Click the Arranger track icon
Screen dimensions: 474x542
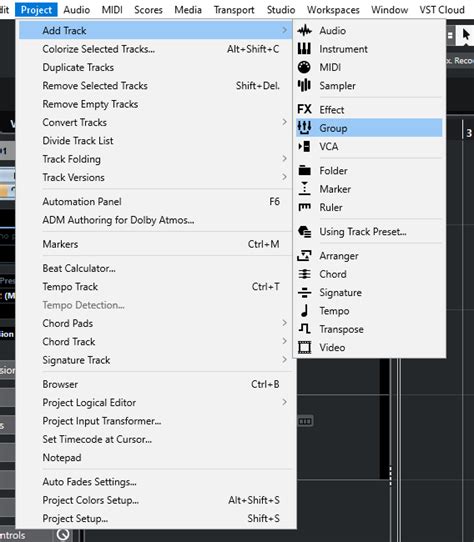(304, 256)
